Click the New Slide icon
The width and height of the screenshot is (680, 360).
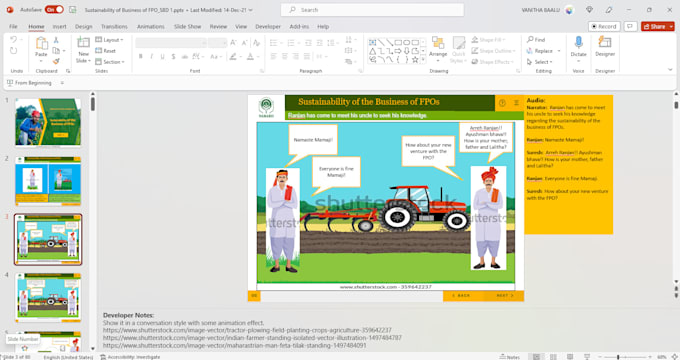(x=83, y=43)
